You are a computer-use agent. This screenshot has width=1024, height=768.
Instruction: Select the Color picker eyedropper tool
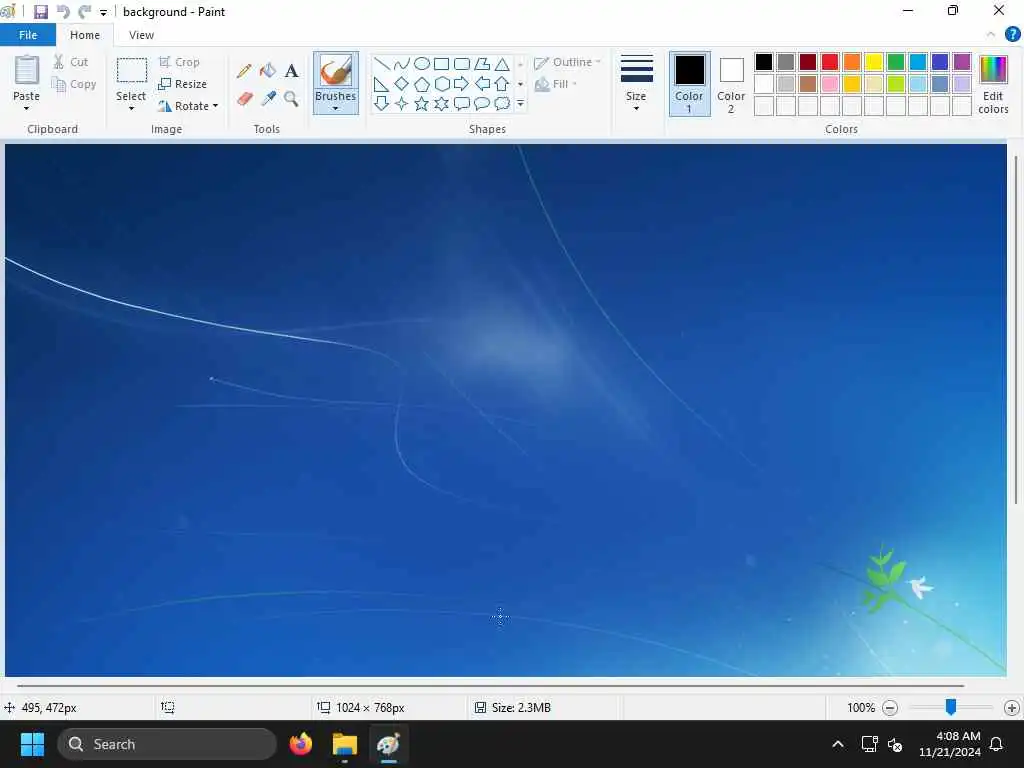(268, 99)
